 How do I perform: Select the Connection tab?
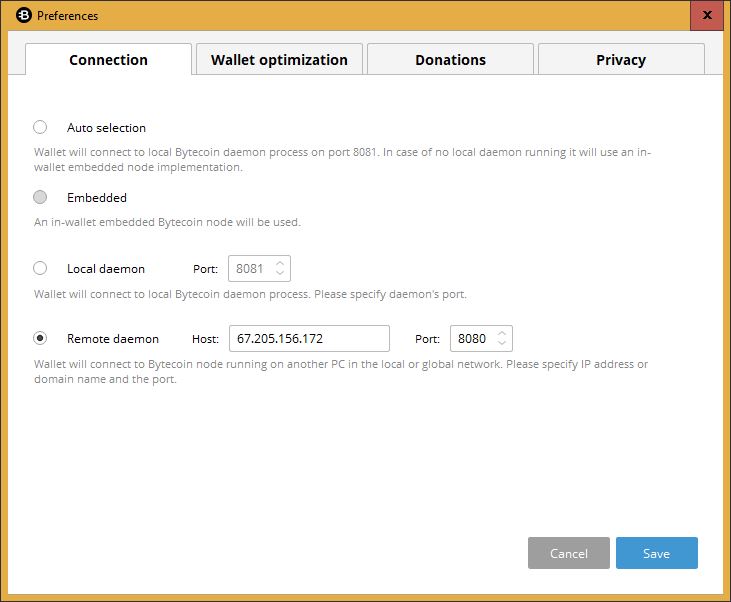[x=108, y=59]
